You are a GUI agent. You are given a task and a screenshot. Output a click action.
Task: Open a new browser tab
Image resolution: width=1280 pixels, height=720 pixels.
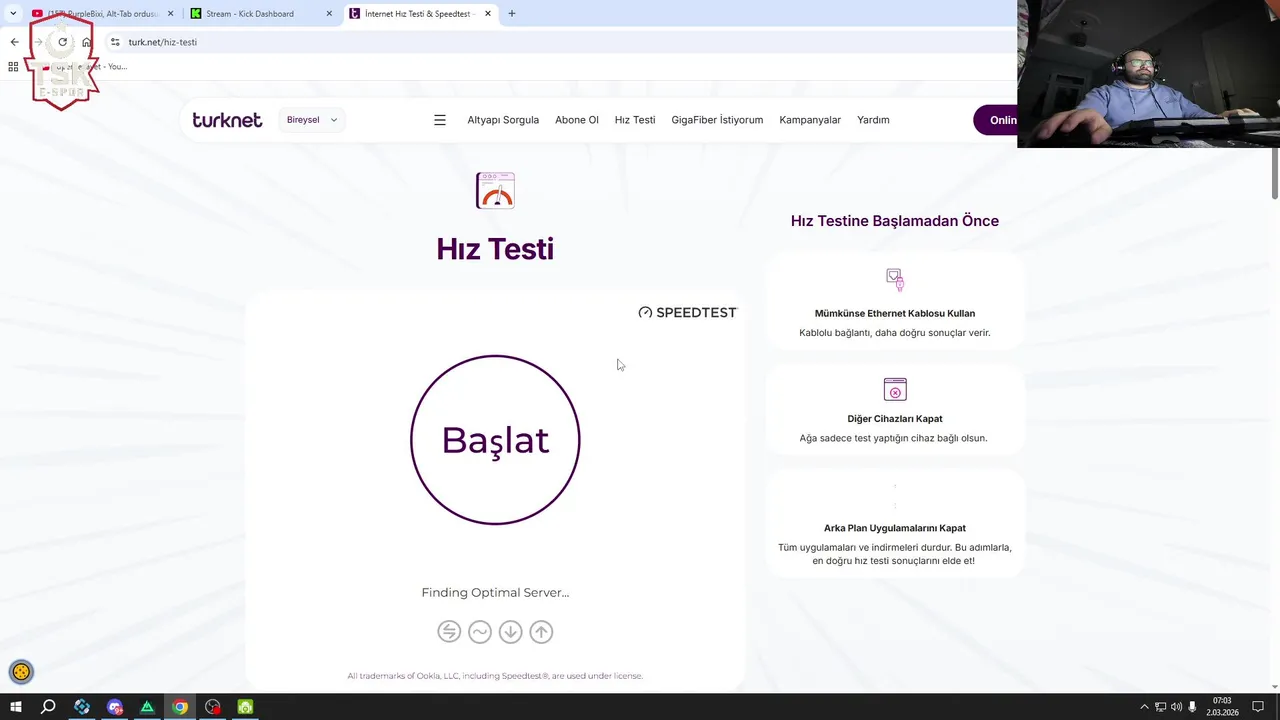click(x=512, y=14)
